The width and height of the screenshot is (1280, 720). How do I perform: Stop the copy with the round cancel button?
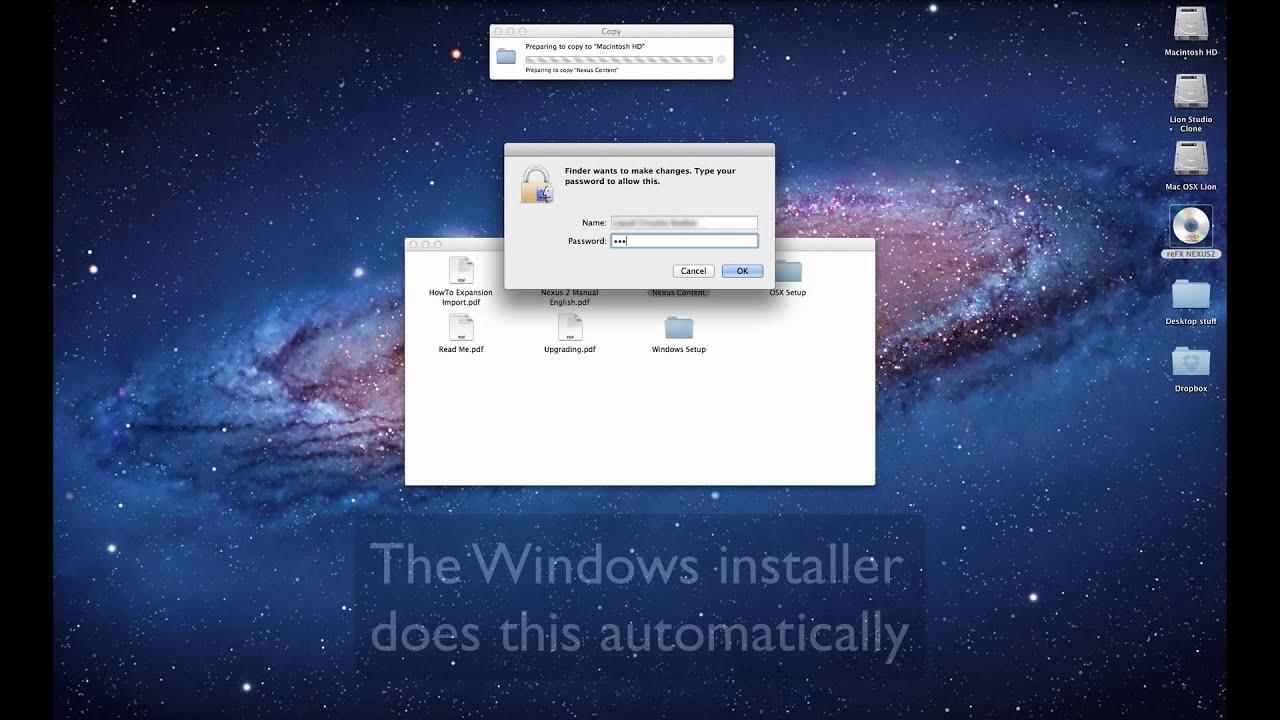click(x=721, y=60)
